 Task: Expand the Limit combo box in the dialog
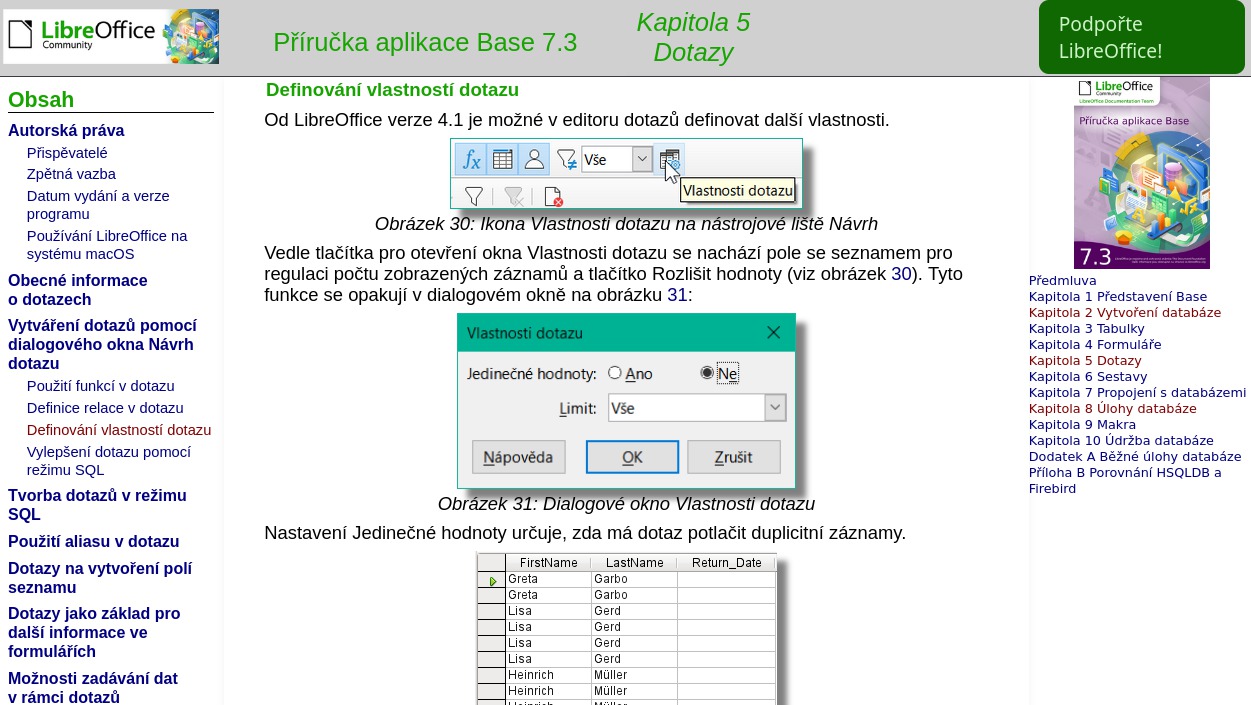coord(775,408)
